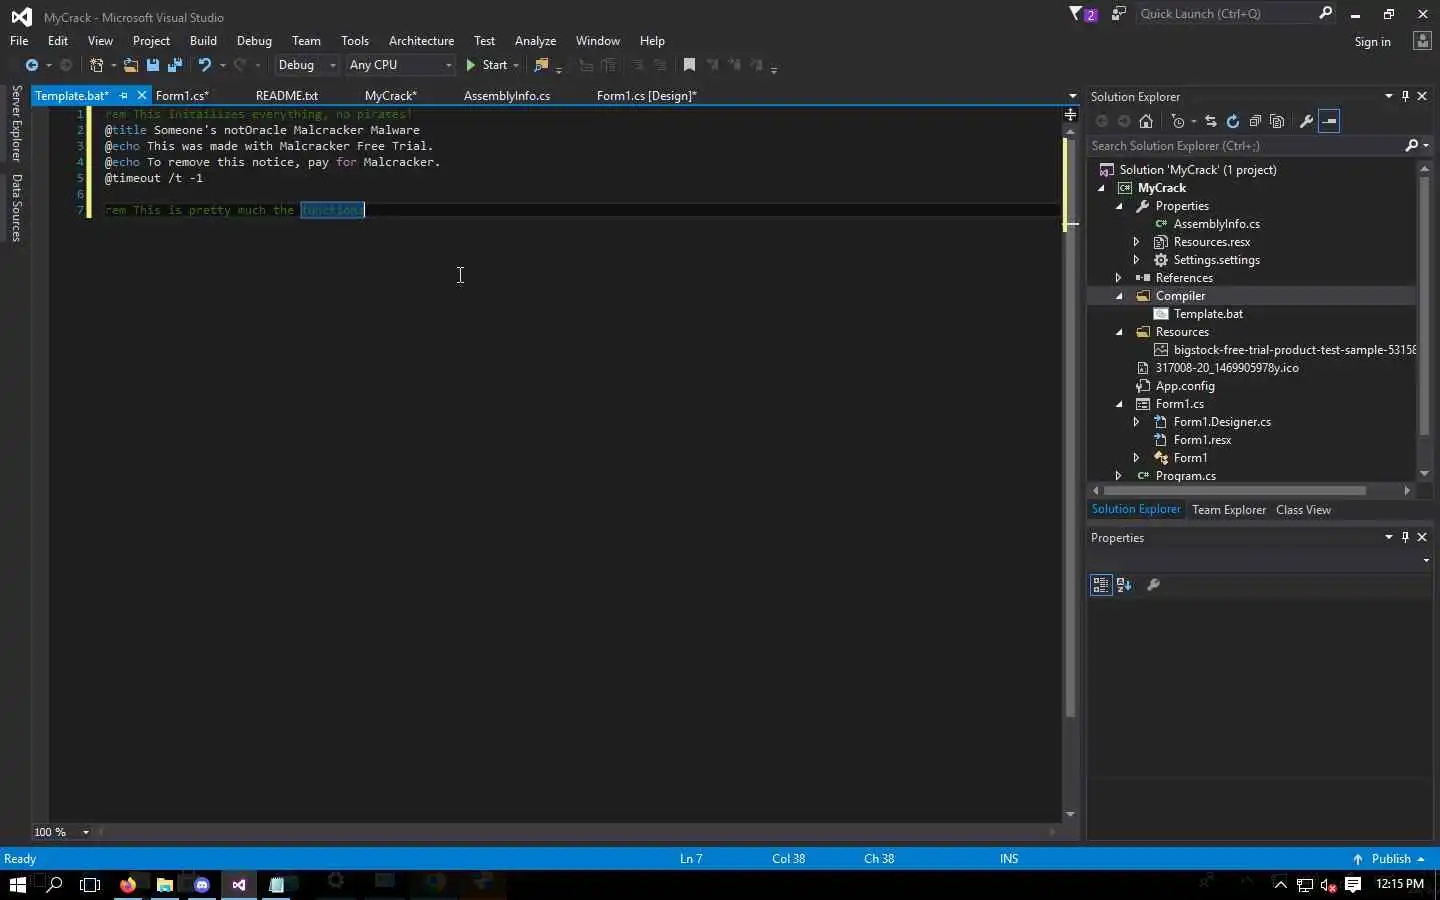Open Firefox from the Windows taskbar
The height and width of the screenshot is (900, 1440).
tap(128, 884)
